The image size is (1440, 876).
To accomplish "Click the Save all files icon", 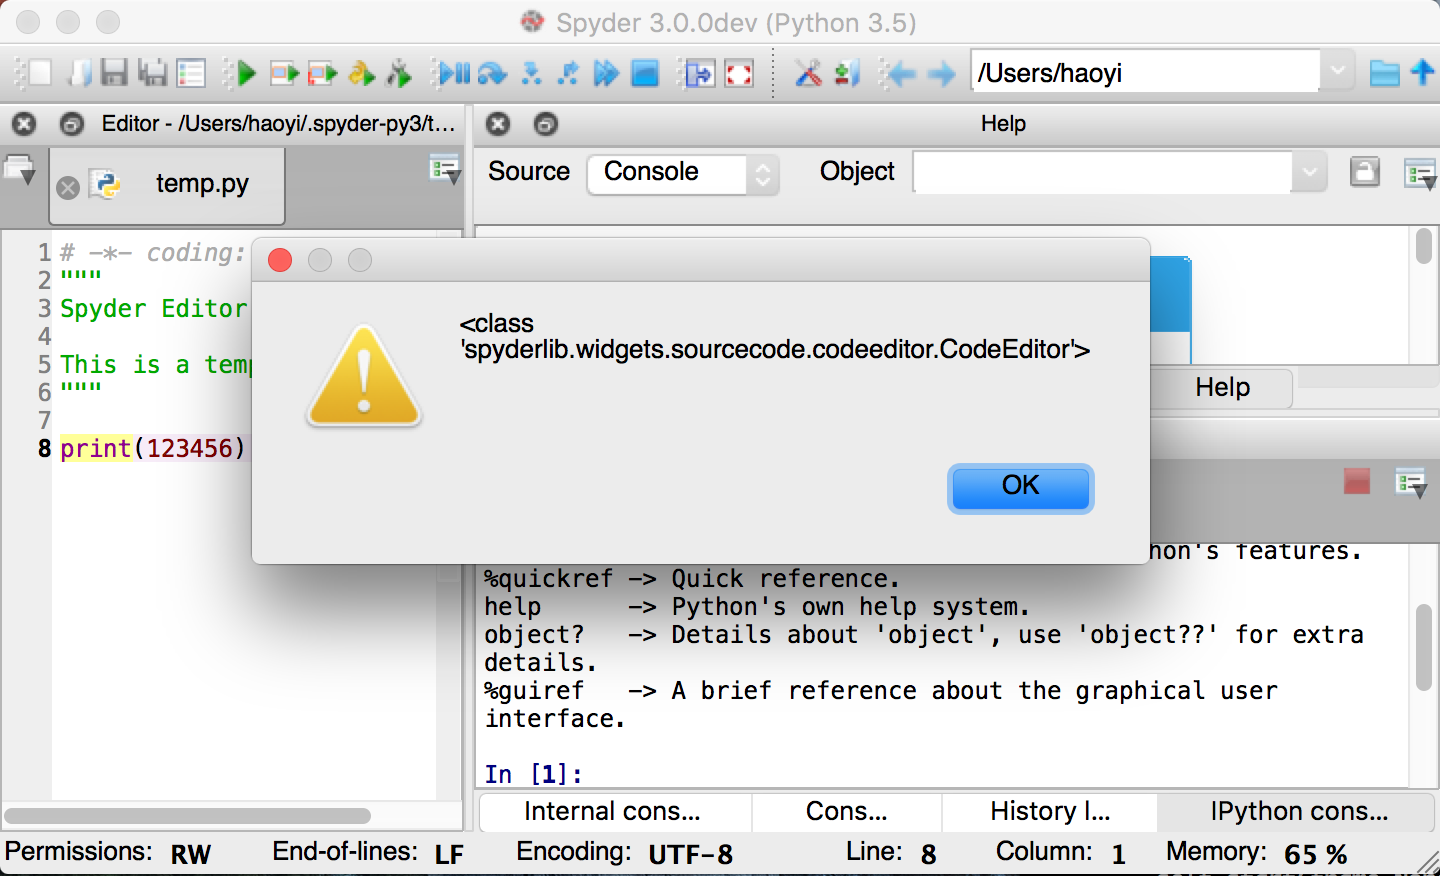I will [x=152, y=73].
